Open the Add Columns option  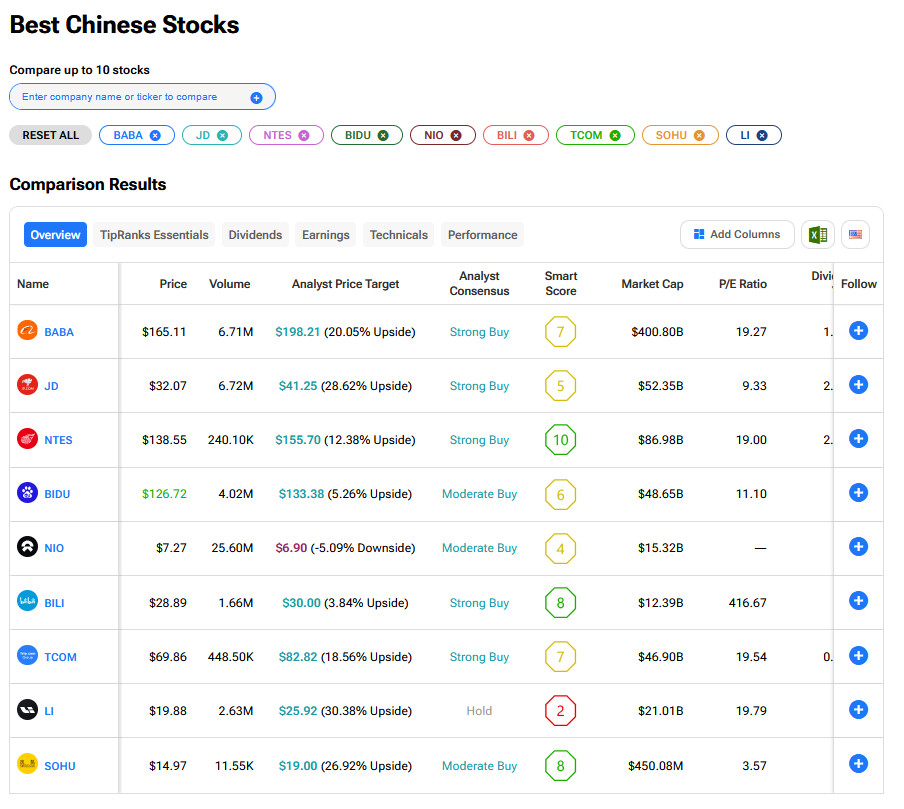point(737,235)
